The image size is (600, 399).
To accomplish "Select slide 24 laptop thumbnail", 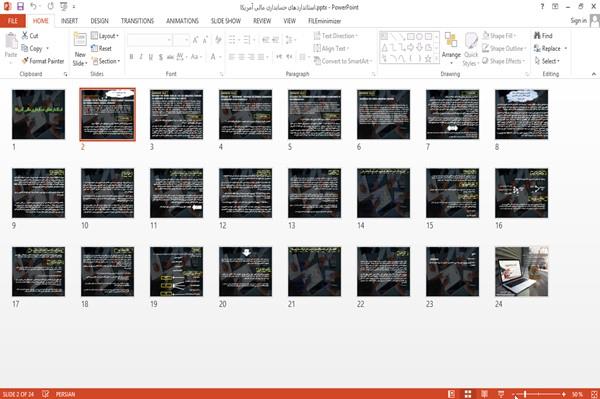I will [521, 272].
